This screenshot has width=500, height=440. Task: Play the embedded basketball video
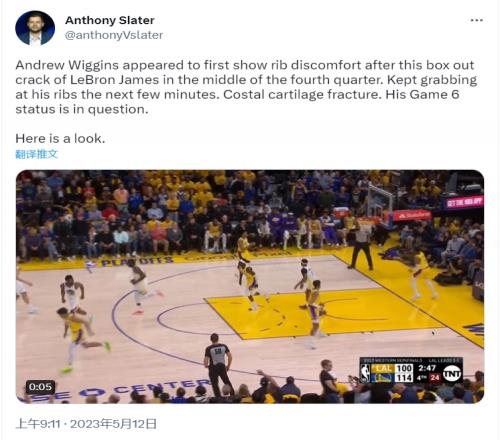250,287
